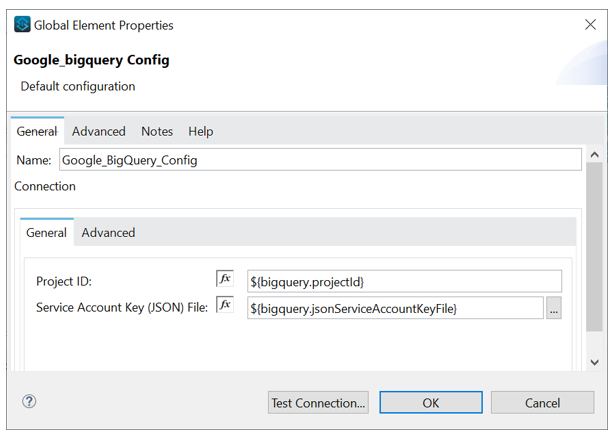Click the scrollbar up arrow
Screen dimensions: 616x434
594,155
